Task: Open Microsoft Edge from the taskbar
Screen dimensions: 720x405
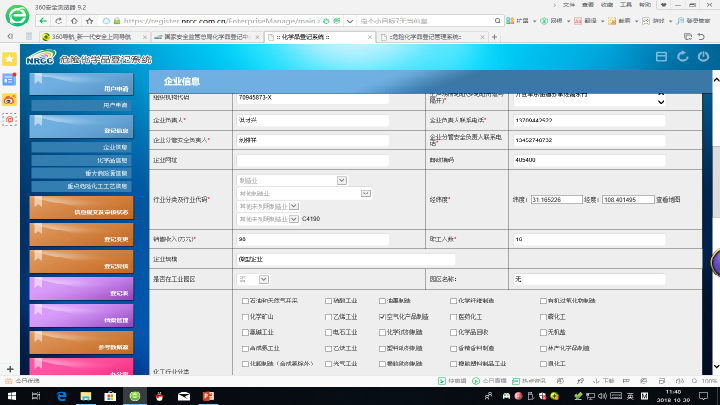Action: tap(61, 397)
